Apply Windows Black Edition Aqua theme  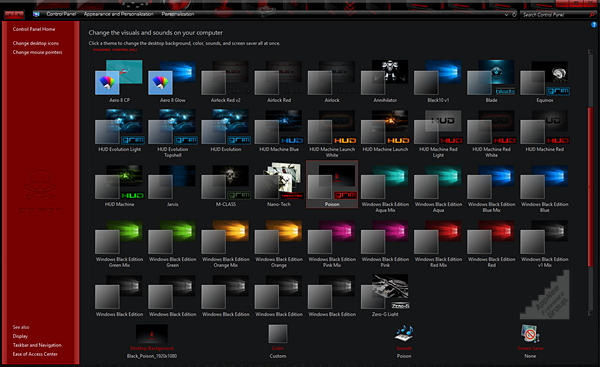tap(439, 188)
